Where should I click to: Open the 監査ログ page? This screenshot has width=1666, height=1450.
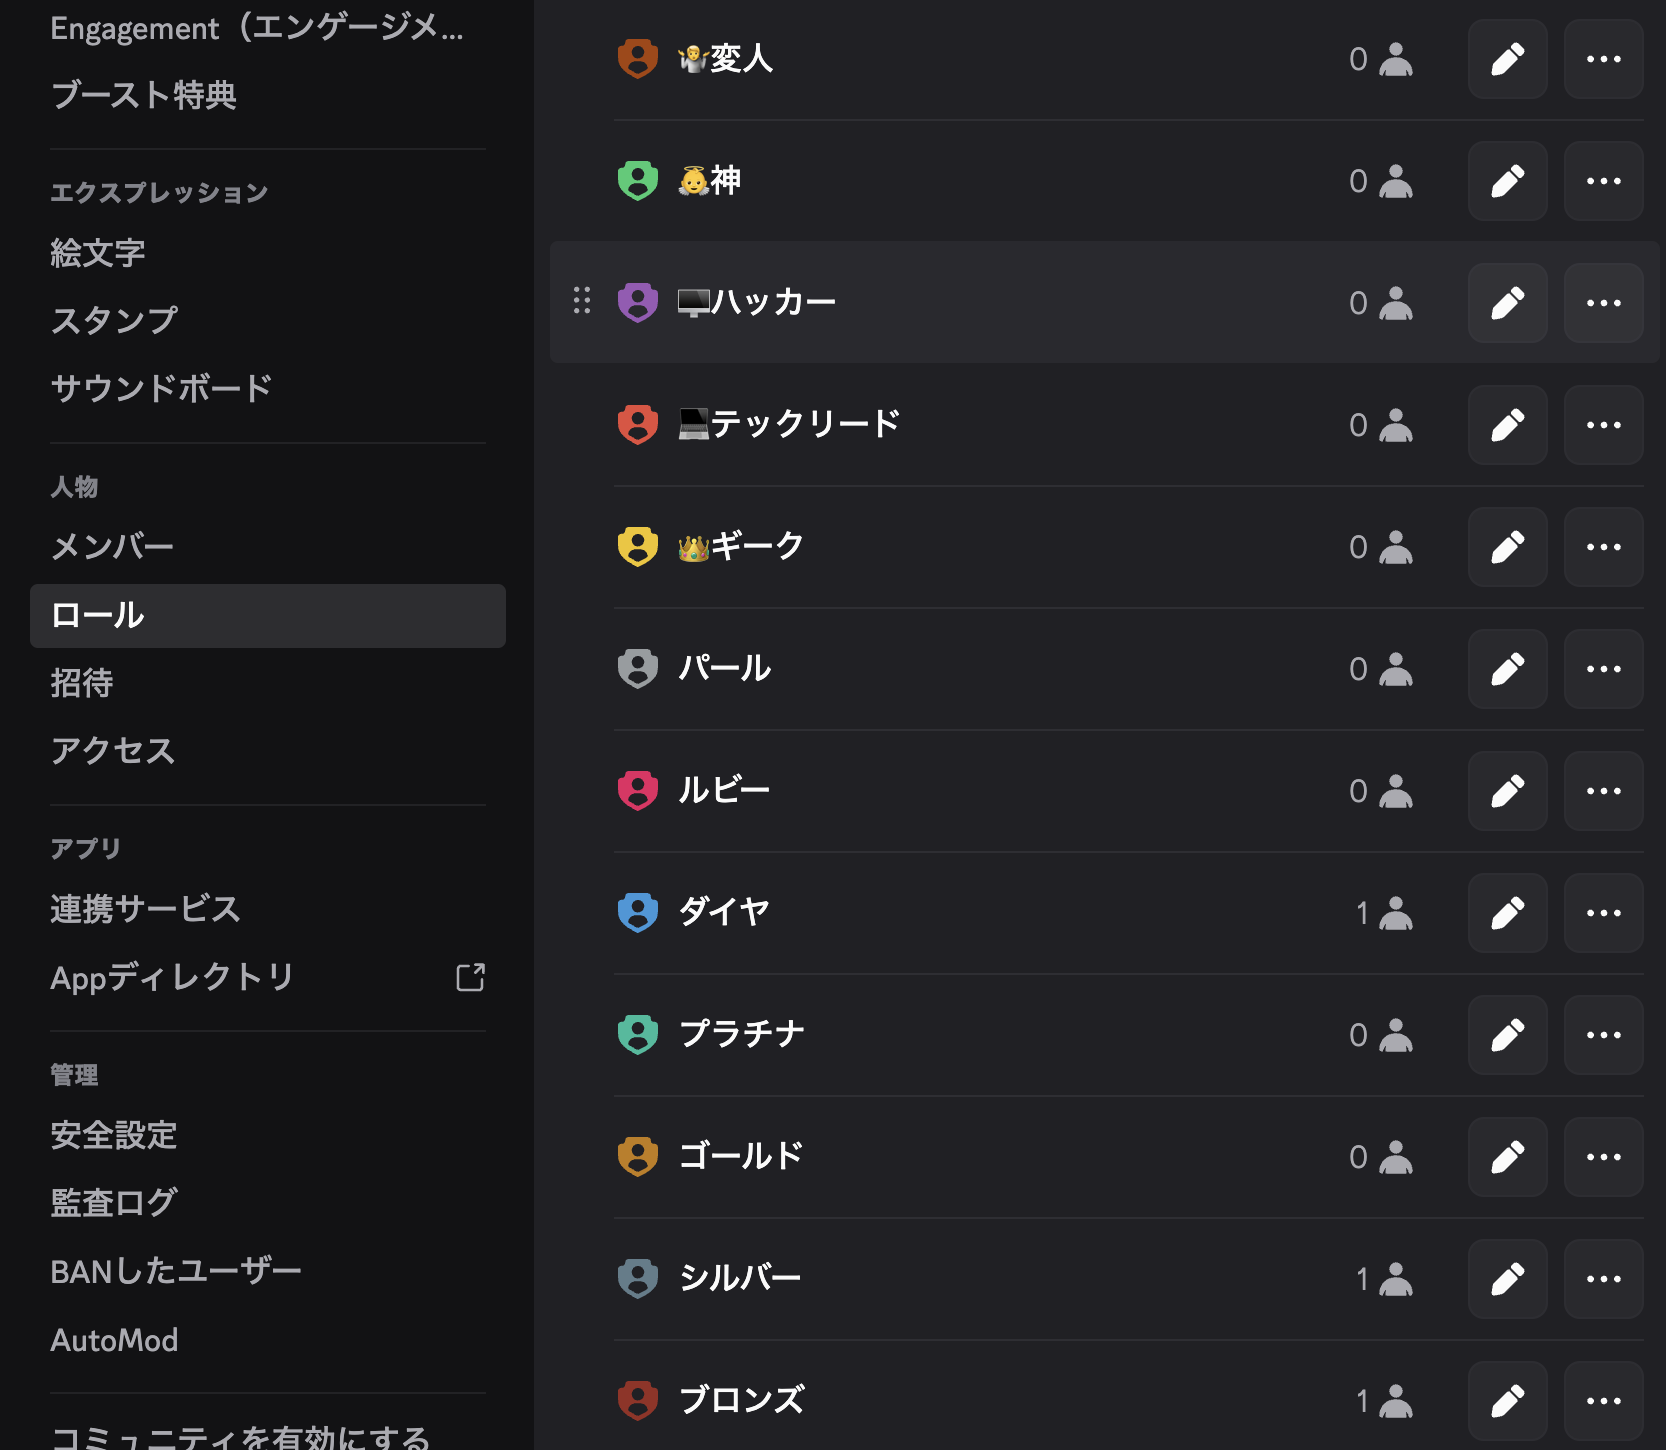[x=114, y=1202]
